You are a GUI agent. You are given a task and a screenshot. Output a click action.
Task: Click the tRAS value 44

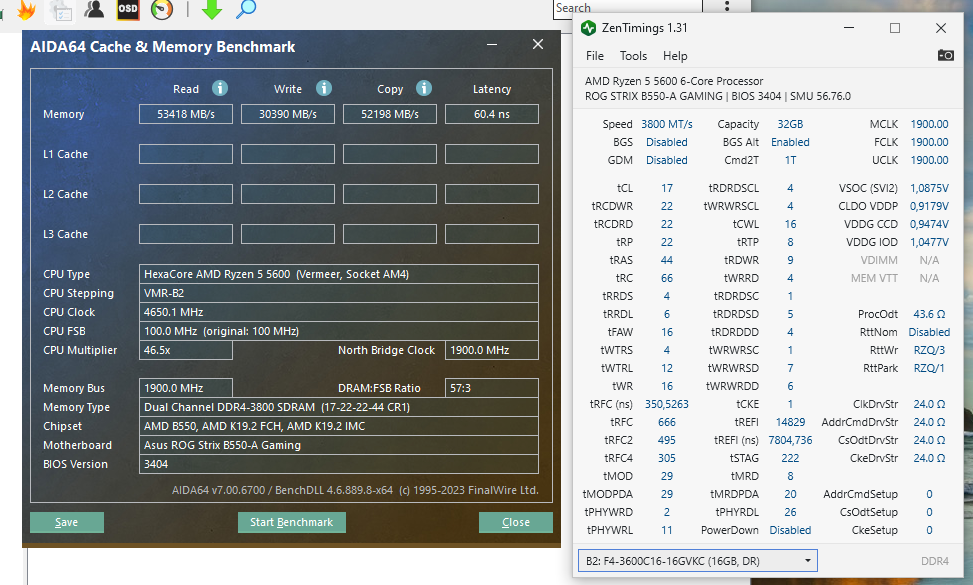tap(666, 260)
